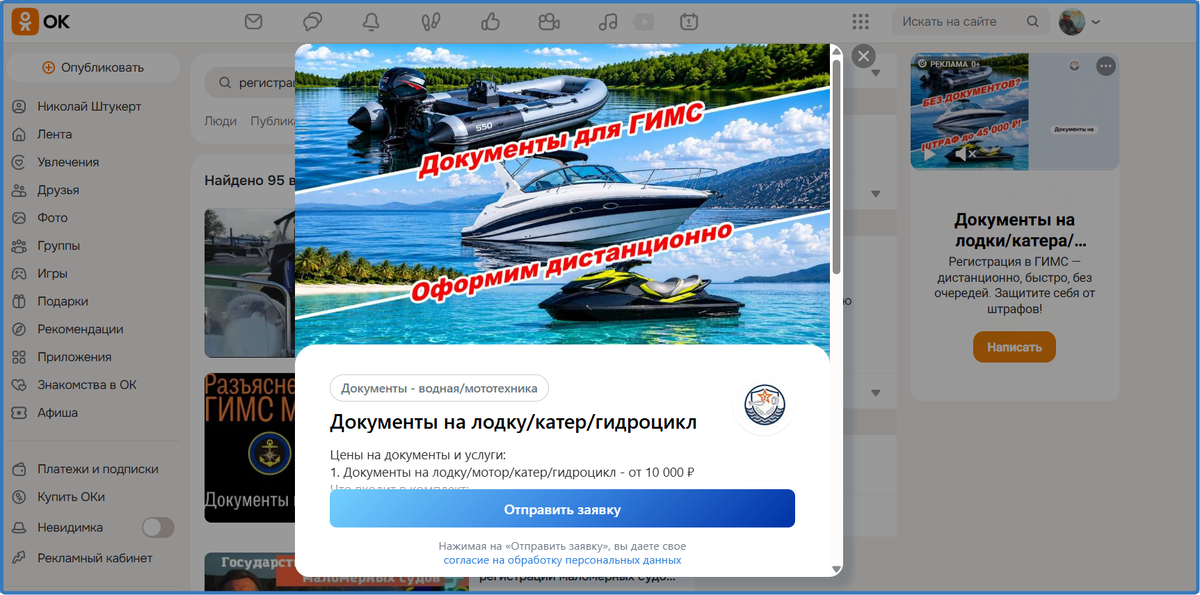This screenshot has height=595, width=1200.
Task: Click Документы - водная/мототехника tag
Action: click(439, 388)
